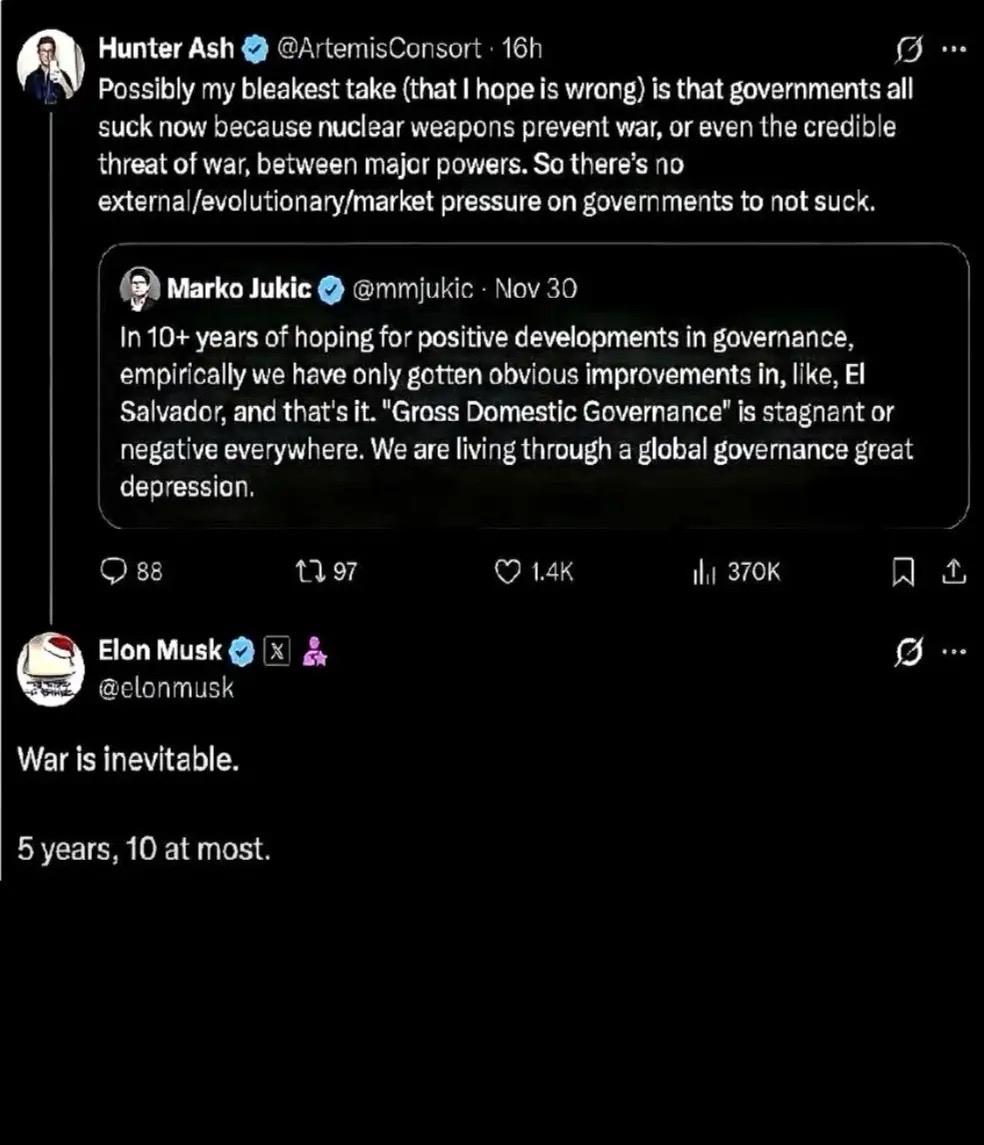Open the @elonmusk handle link
The width and height of the screenshot is (984, 1145).
[x=166, y=687]
